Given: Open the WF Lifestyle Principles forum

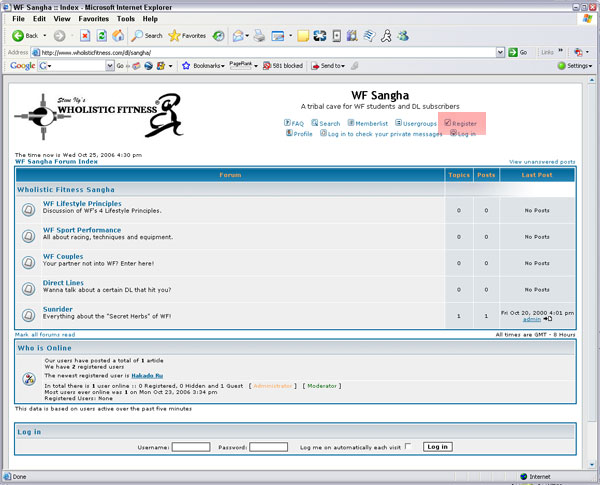Looking at the screenshot, I should 82,203.
